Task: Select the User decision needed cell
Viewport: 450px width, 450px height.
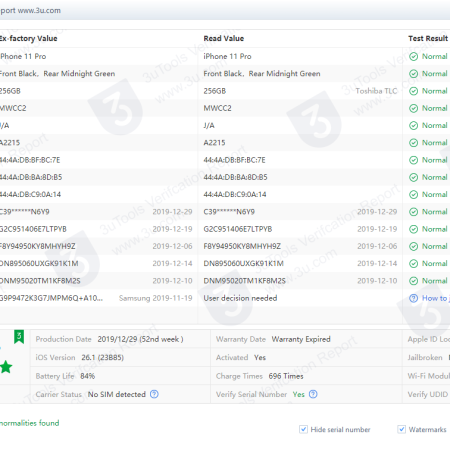Action: [x=240, y=298]
